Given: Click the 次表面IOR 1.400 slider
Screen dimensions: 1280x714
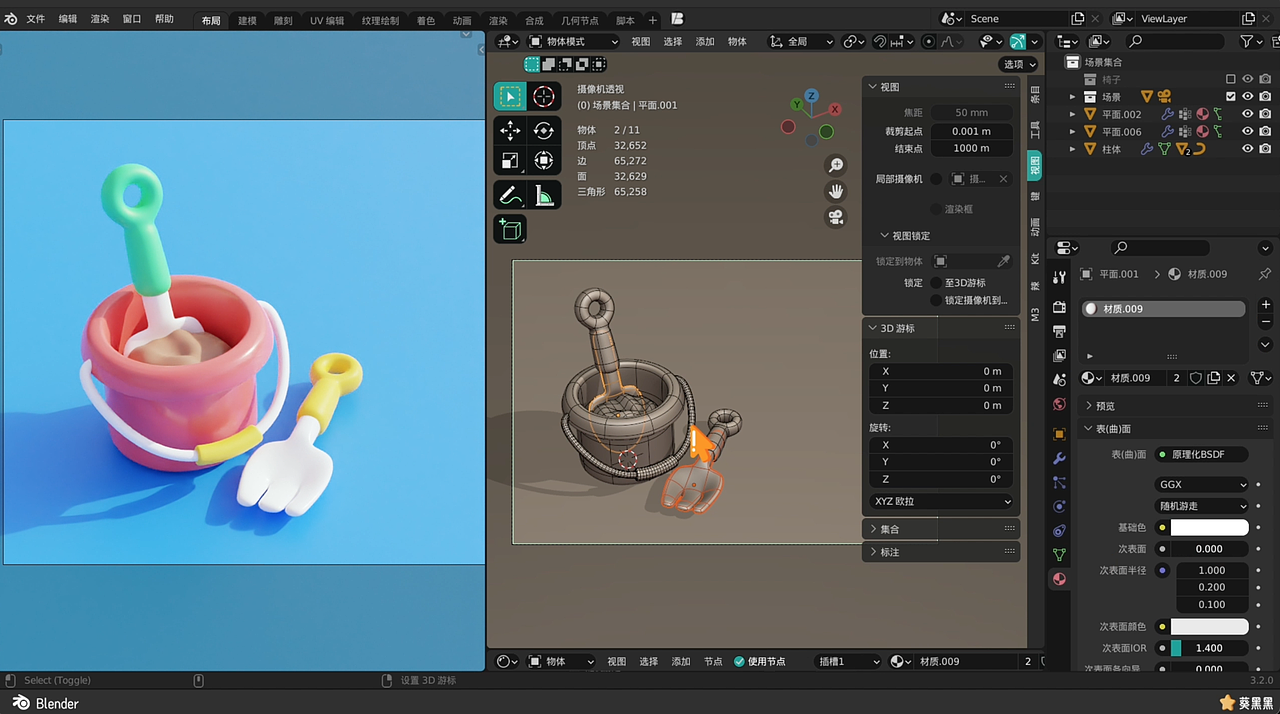Looking at the screenshot, I should tap(1209, 648).
